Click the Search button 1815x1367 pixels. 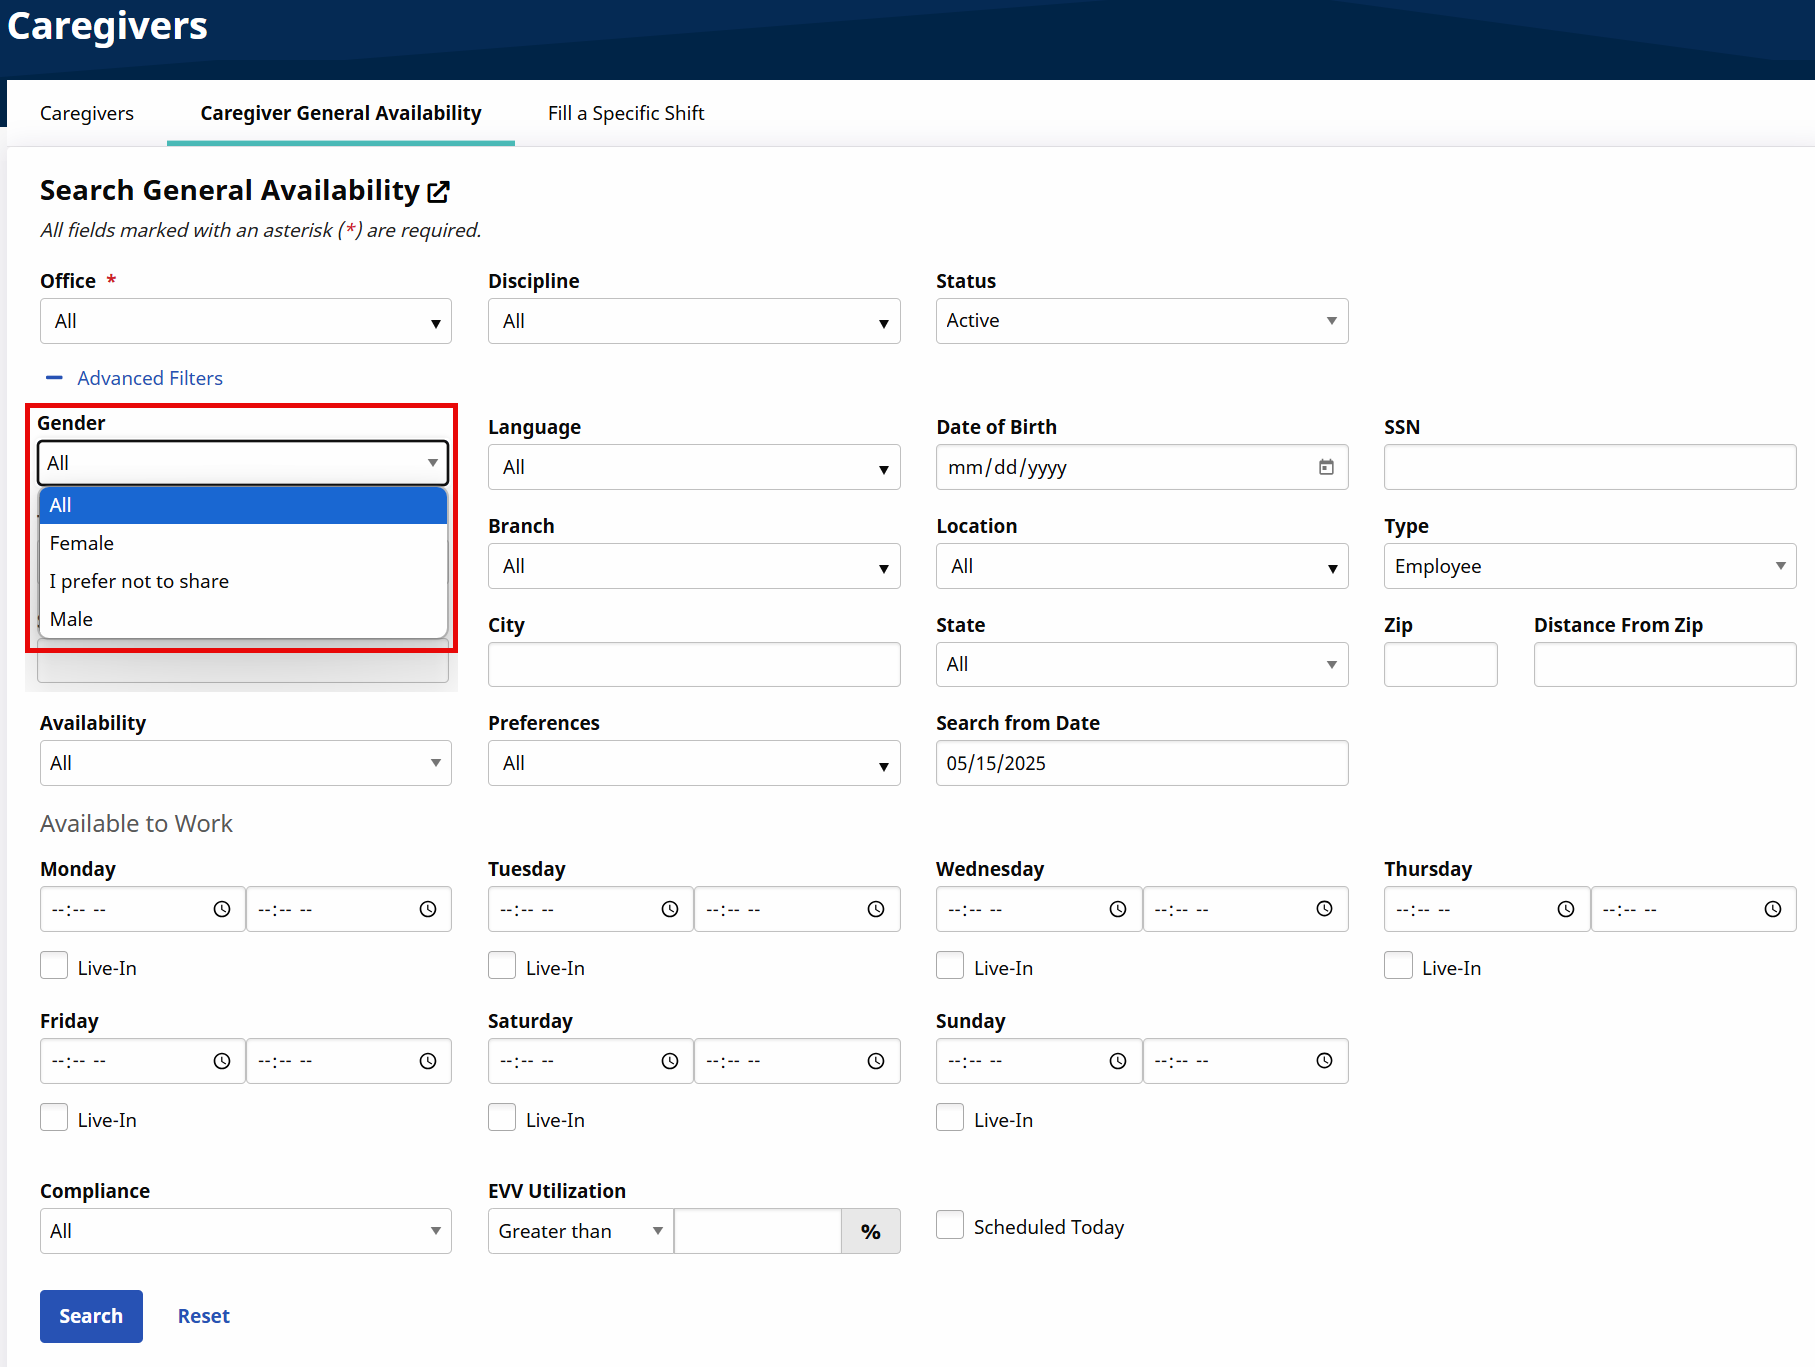(91, 1316)
